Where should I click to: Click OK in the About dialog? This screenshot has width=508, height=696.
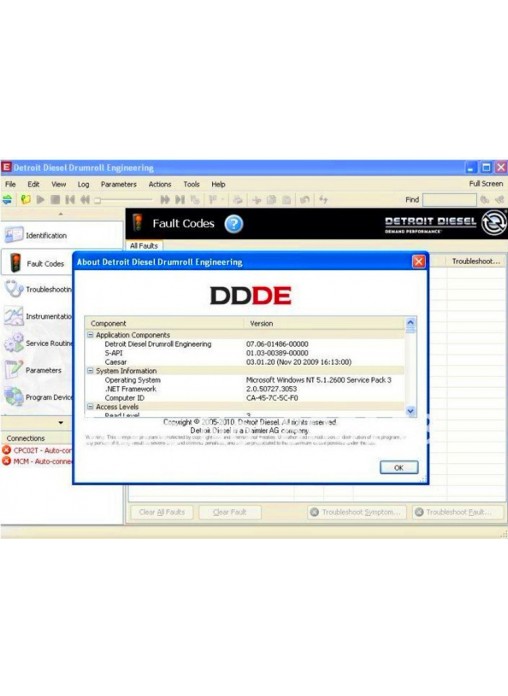[399, 467]
